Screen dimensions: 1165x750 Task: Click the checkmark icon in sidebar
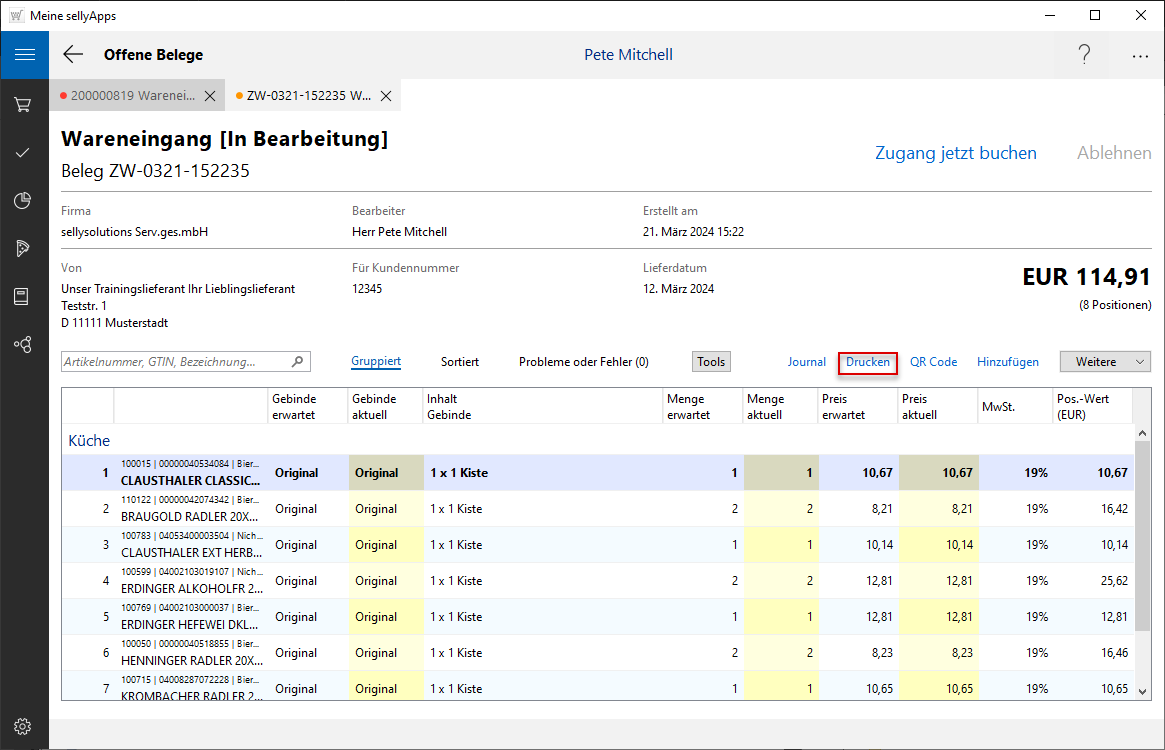pyautogui.click(x=24, y=153)
